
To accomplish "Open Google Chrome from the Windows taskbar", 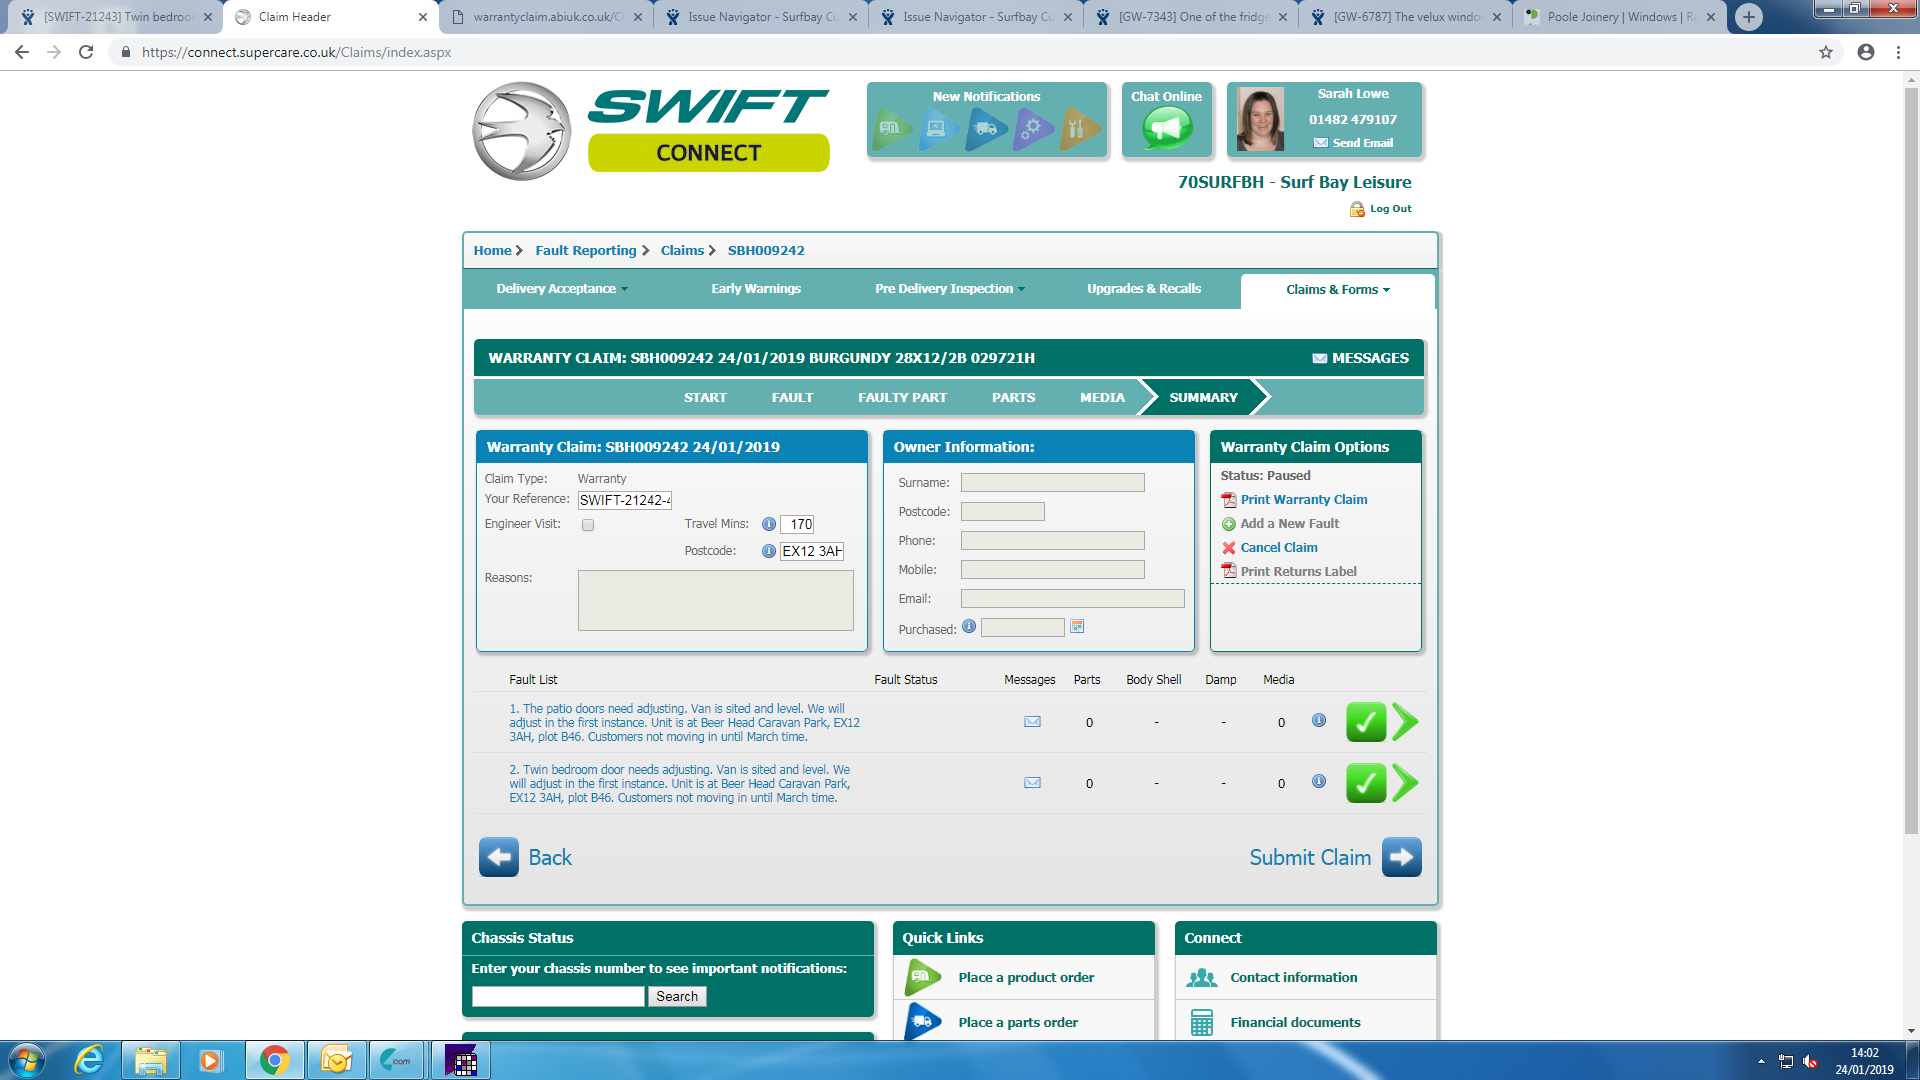I will [274, 1060].
